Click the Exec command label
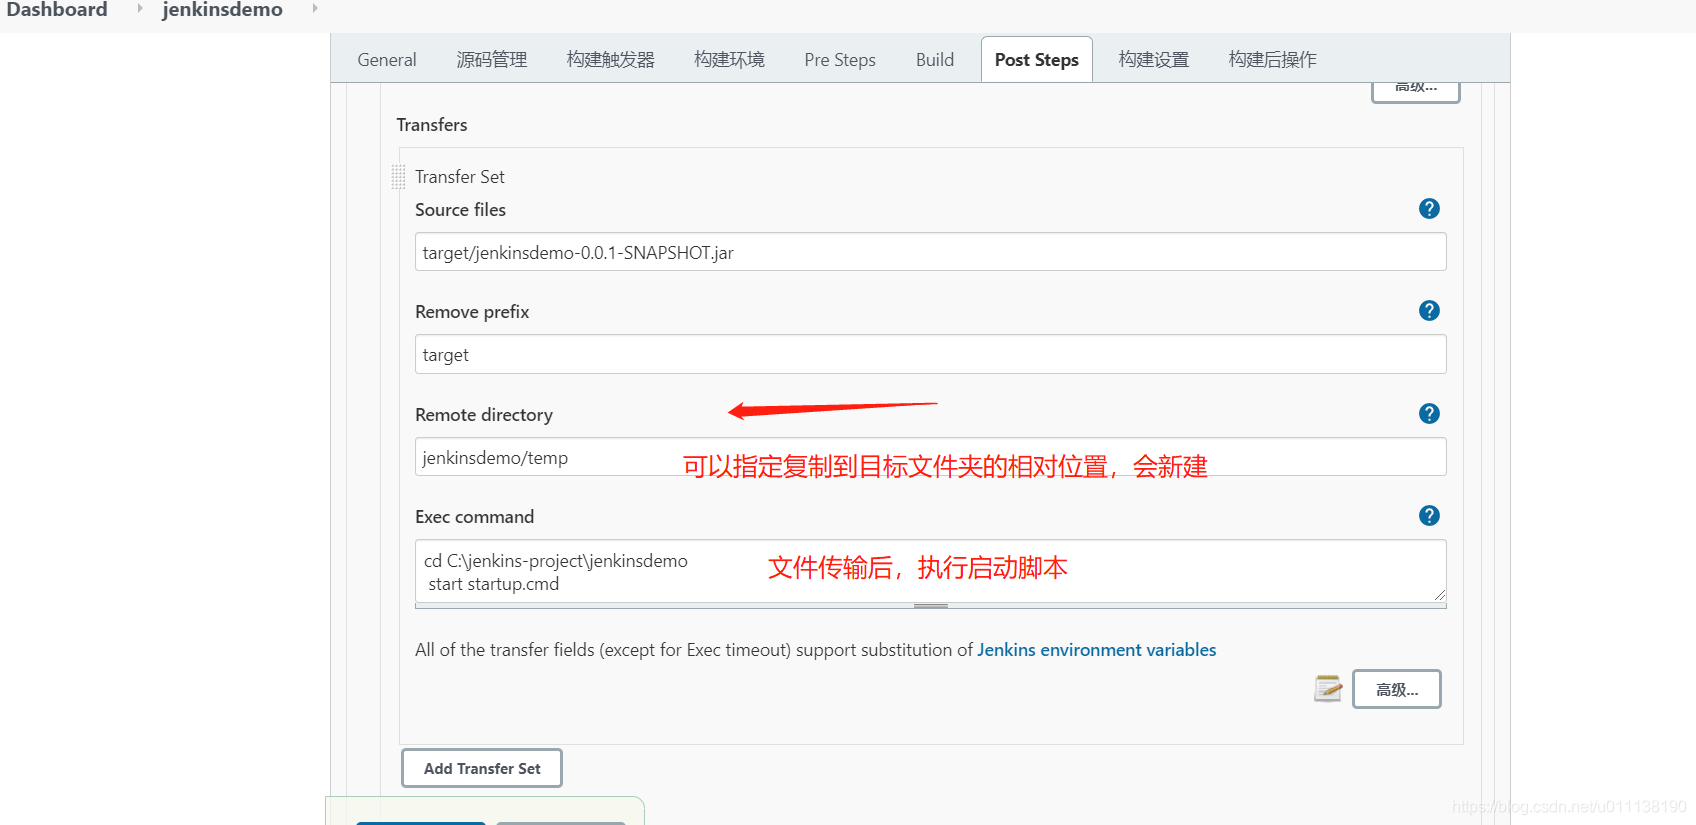The width and height of the screenshot is (1696, 825). (x=475, y=517)
